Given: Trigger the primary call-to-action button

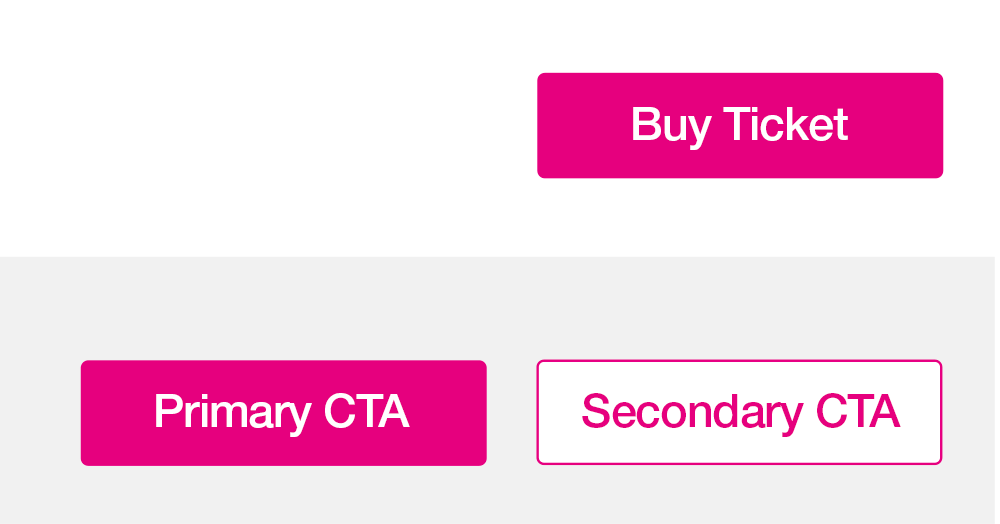Looking at the screenshot, I should click(x=284, y=413).
